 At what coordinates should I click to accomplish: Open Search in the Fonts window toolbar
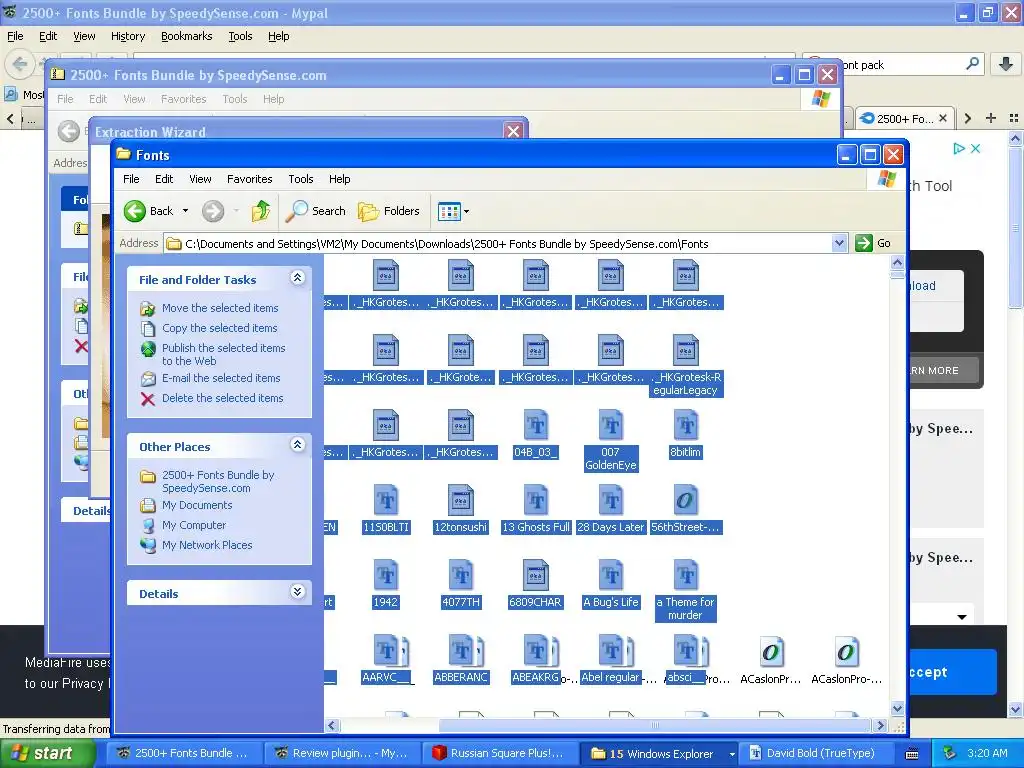point(316,211)
